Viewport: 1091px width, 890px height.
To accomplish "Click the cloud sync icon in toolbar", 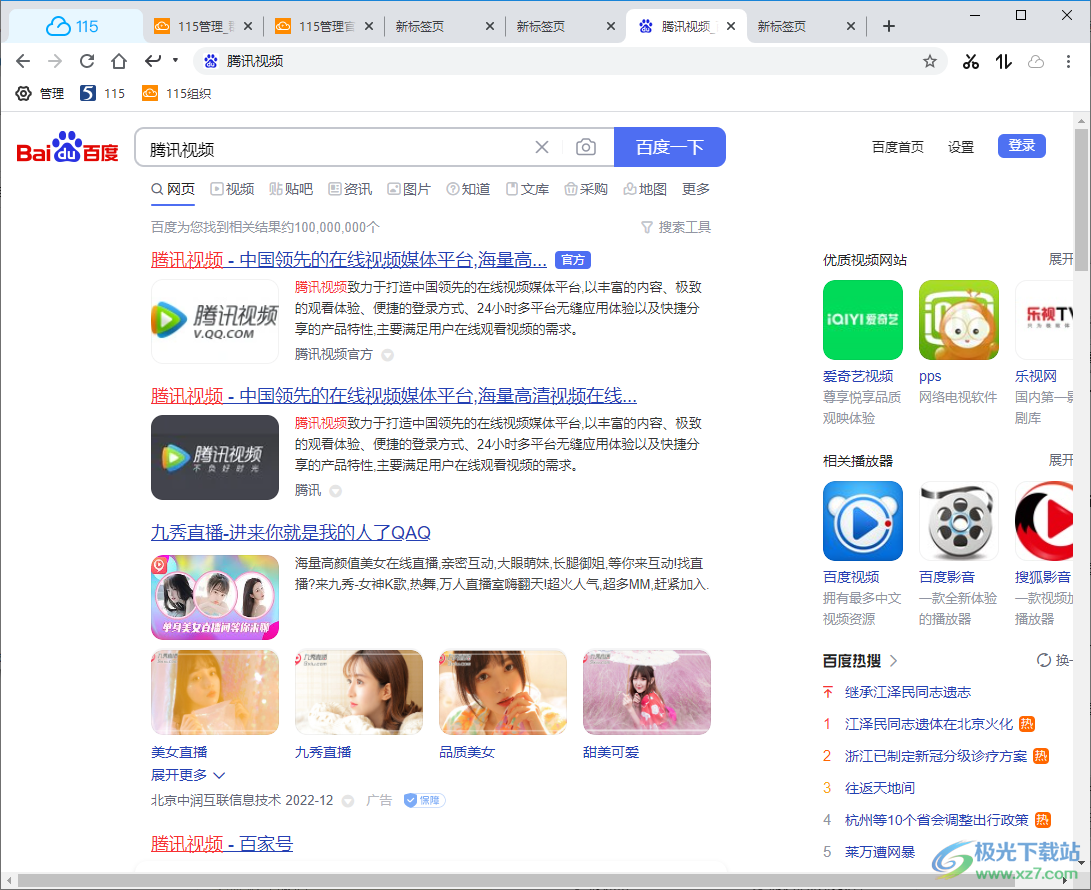I will 1036,62.
